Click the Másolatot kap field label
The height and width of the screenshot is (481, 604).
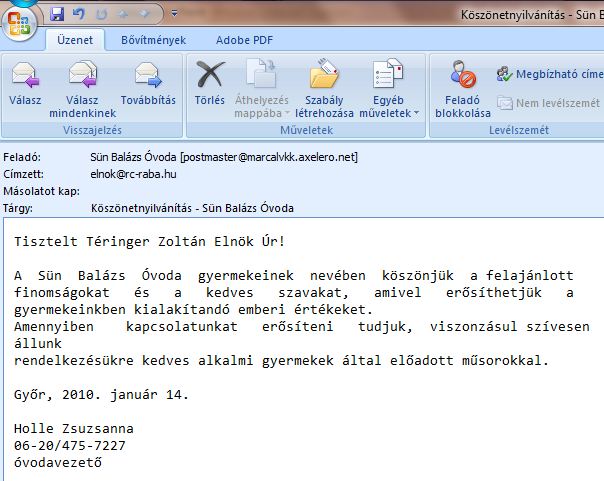41,191
